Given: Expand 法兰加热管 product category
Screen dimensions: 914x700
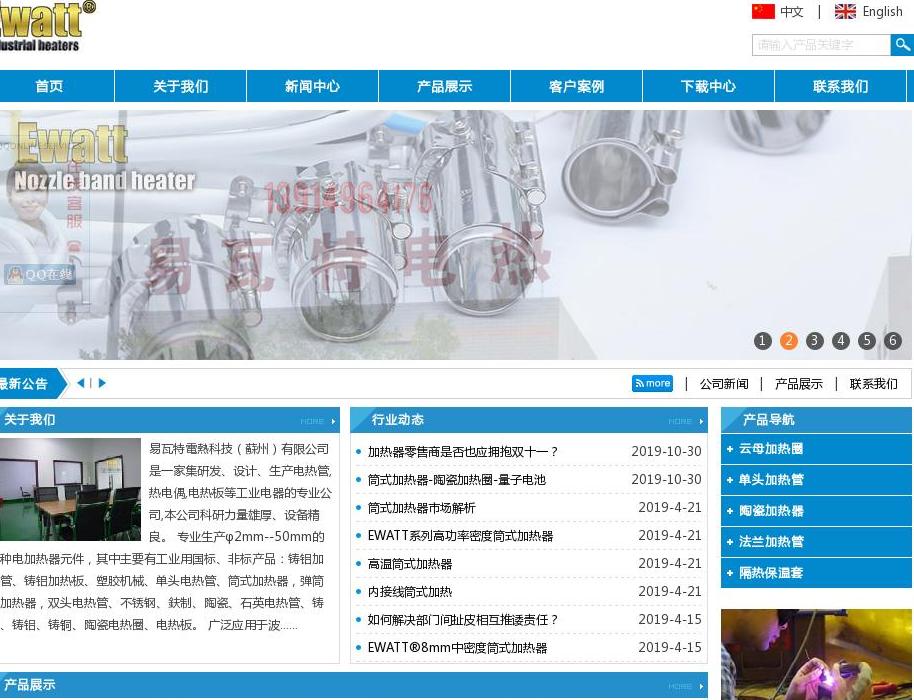Looking at the screenshot, I should (x=816, y=542).
